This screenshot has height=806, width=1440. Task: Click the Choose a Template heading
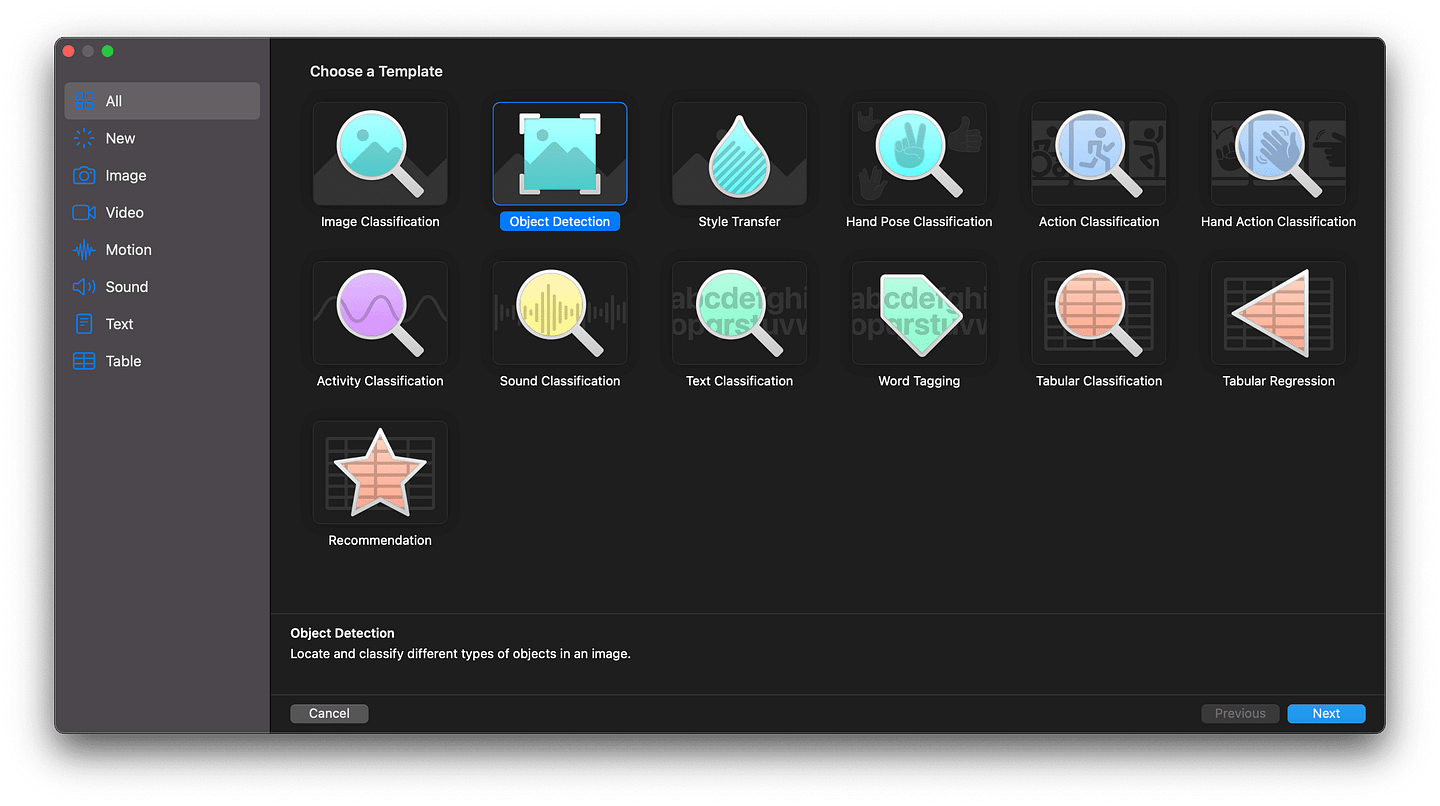376,72
